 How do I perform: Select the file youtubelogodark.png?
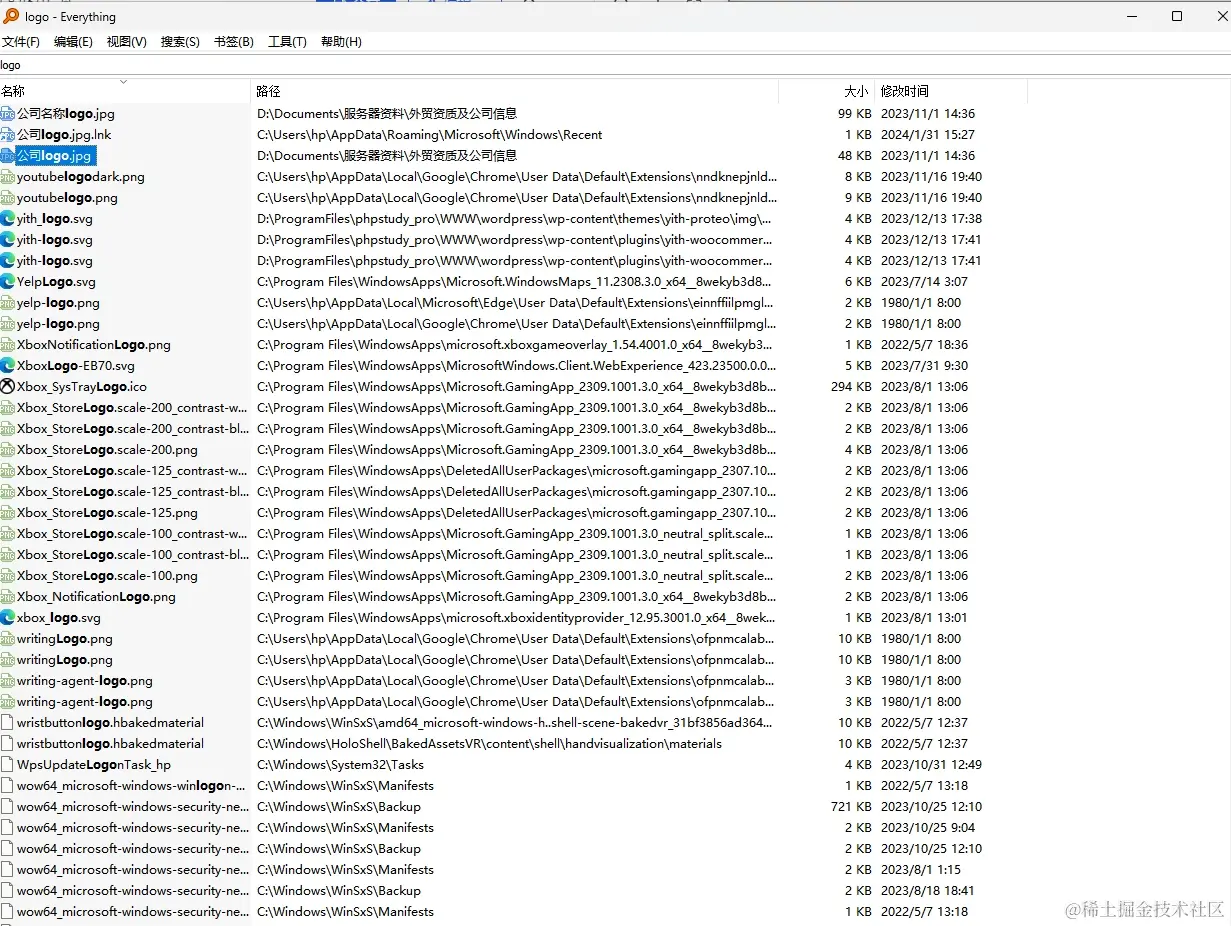pyautogui.click(x=81, y=177)
